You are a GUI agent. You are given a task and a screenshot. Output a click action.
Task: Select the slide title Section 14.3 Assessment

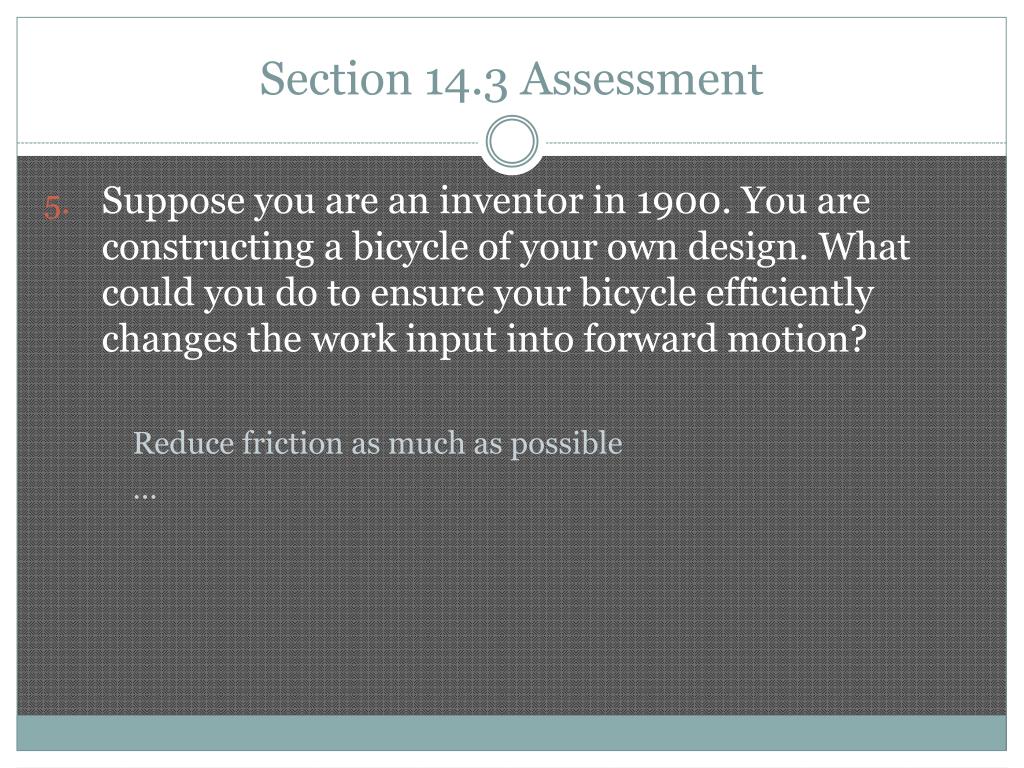[511, 78]
